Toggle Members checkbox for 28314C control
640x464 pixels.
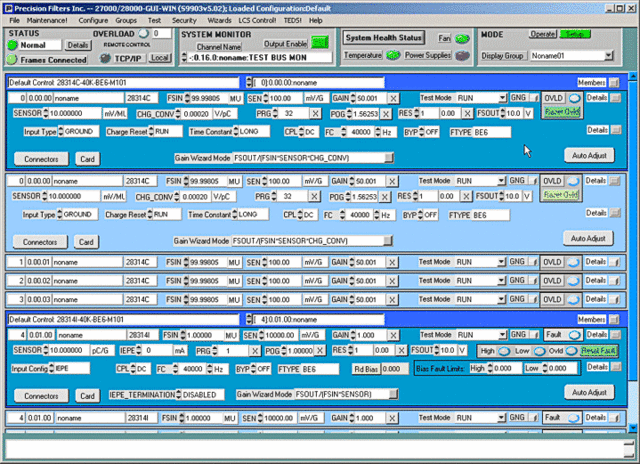pyautogui.click(x=614, y=83)
